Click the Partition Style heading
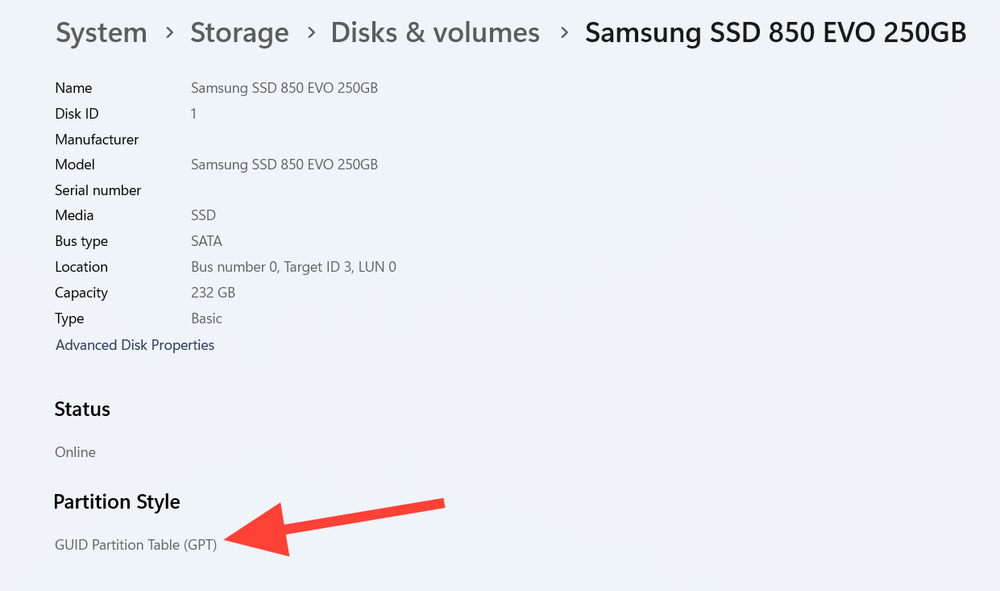This screenshot has width=1000, height=591. tap(117, 502)
